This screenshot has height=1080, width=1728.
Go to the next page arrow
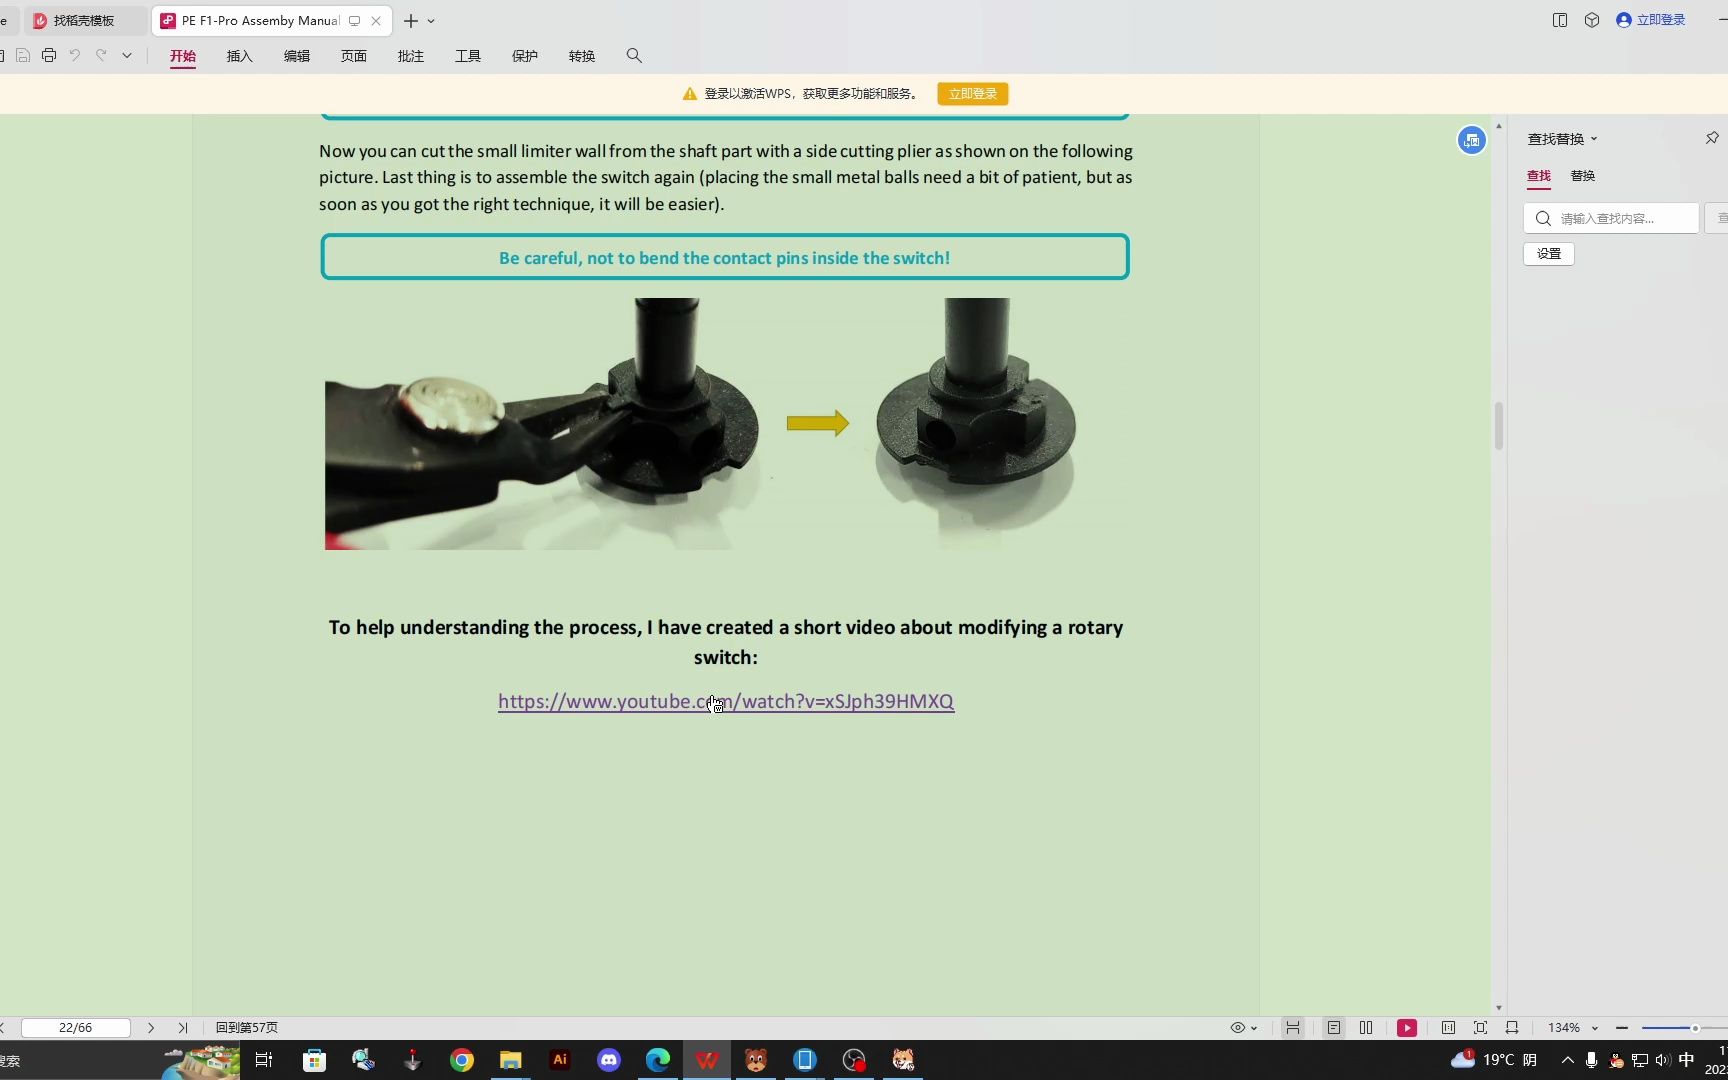(x=151, y=1028)
